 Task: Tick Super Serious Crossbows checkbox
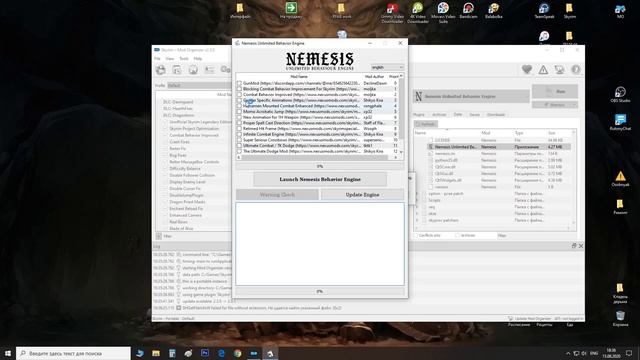tap(239, 140)
